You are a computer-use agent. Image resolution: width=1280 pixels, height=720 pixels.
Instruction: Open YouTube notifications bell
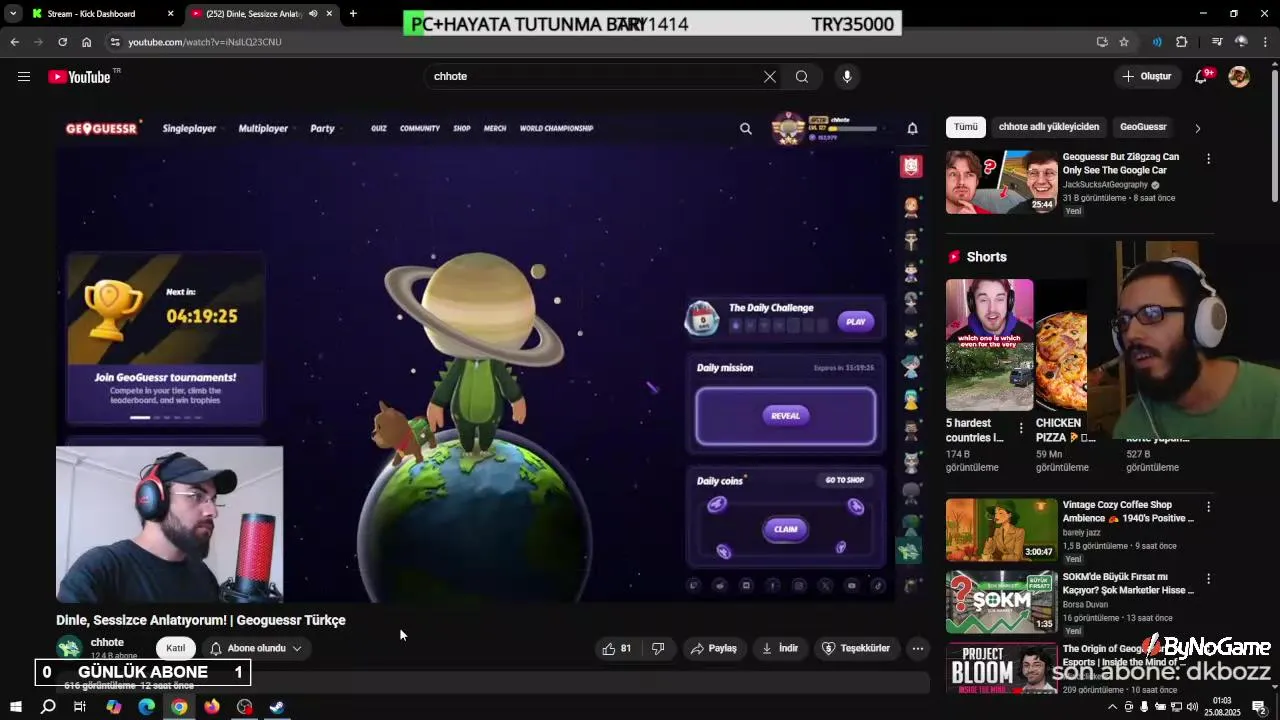coord(1202,76)
